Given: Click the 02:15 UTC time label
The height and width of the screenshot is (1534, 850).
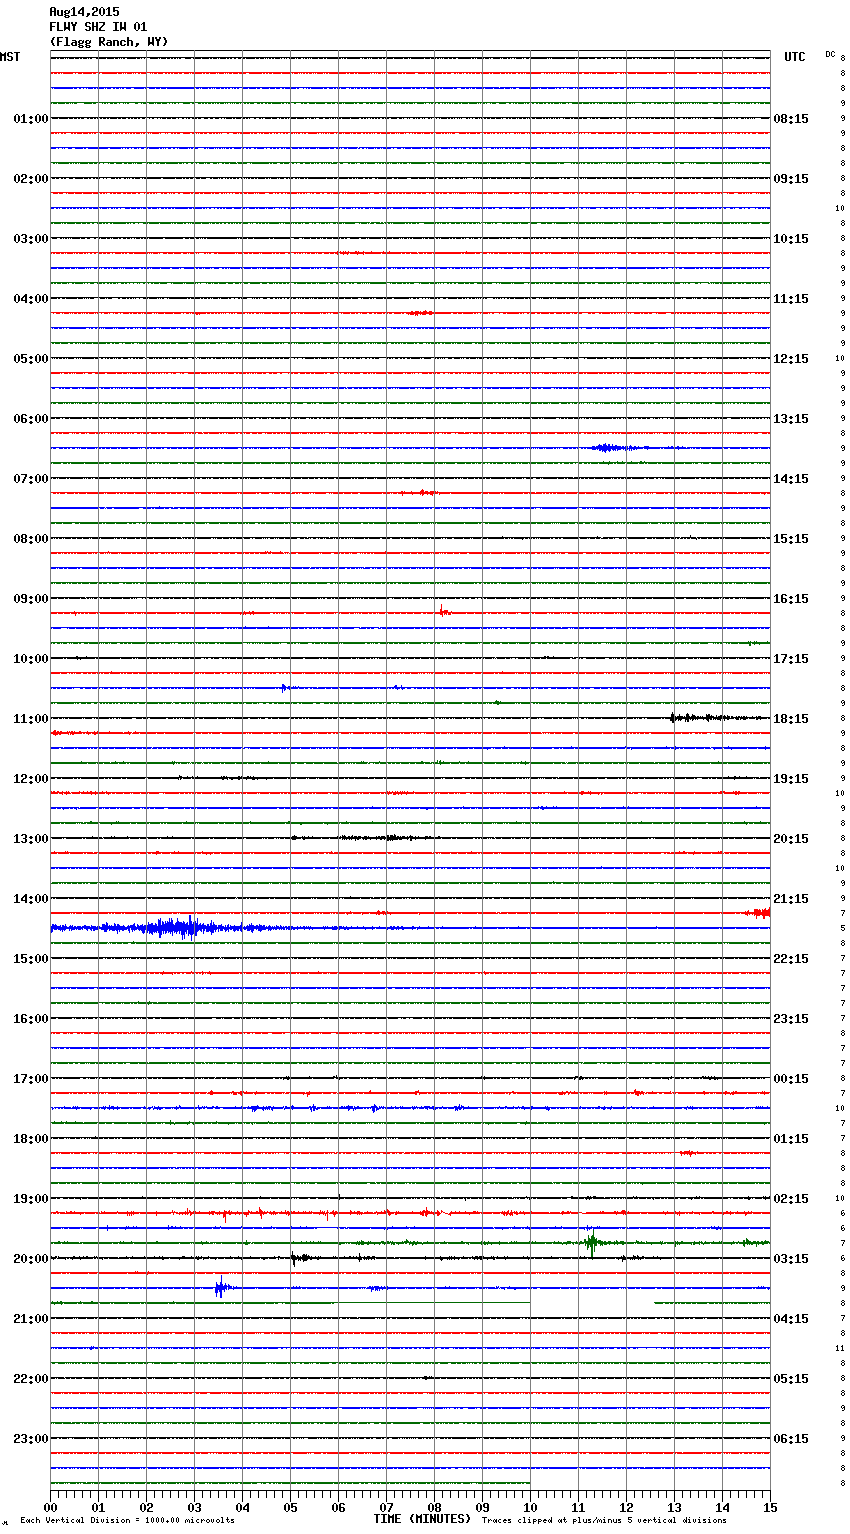Looking at the screenshot, I should tap(791, 1199).
